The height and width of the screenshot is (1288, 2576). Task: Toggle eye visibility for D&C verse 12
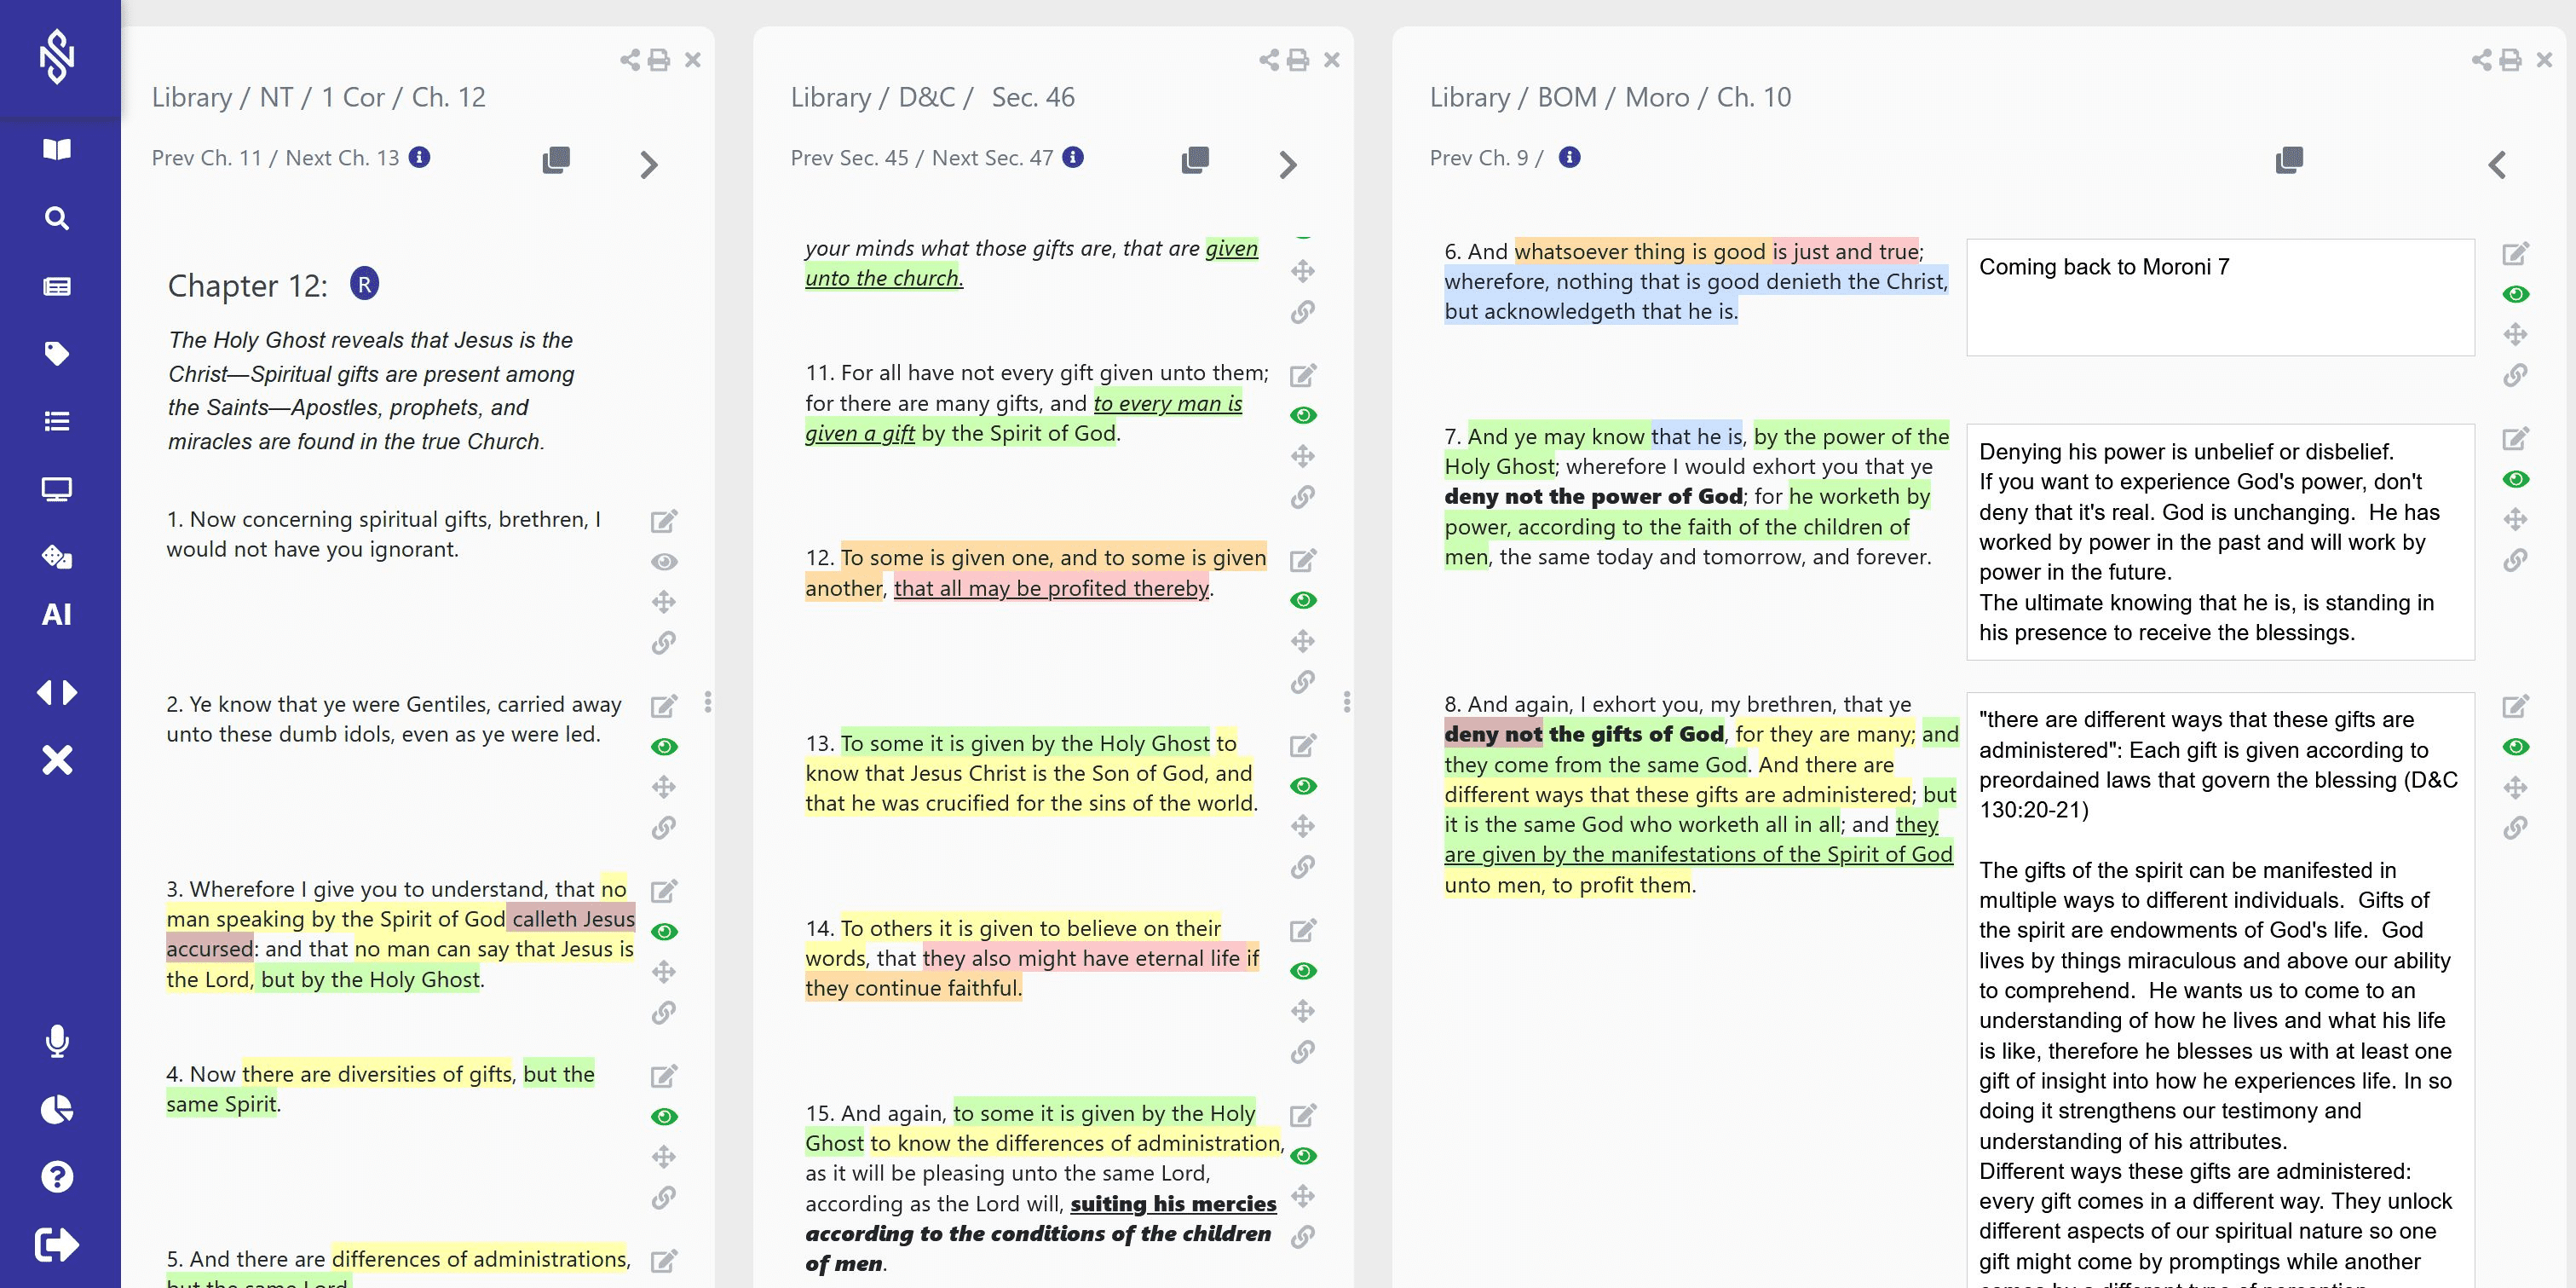[x=1302, y=600]
